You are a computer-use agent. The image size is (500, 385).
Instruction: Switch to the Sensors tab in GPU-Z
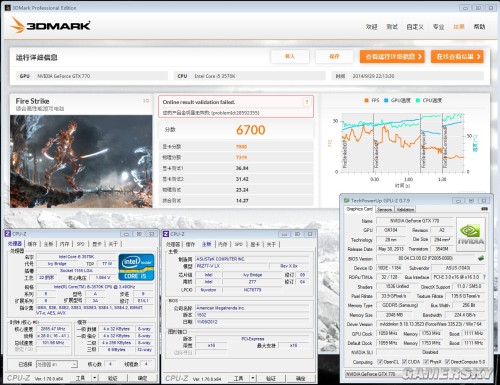(x=385, y=209)
